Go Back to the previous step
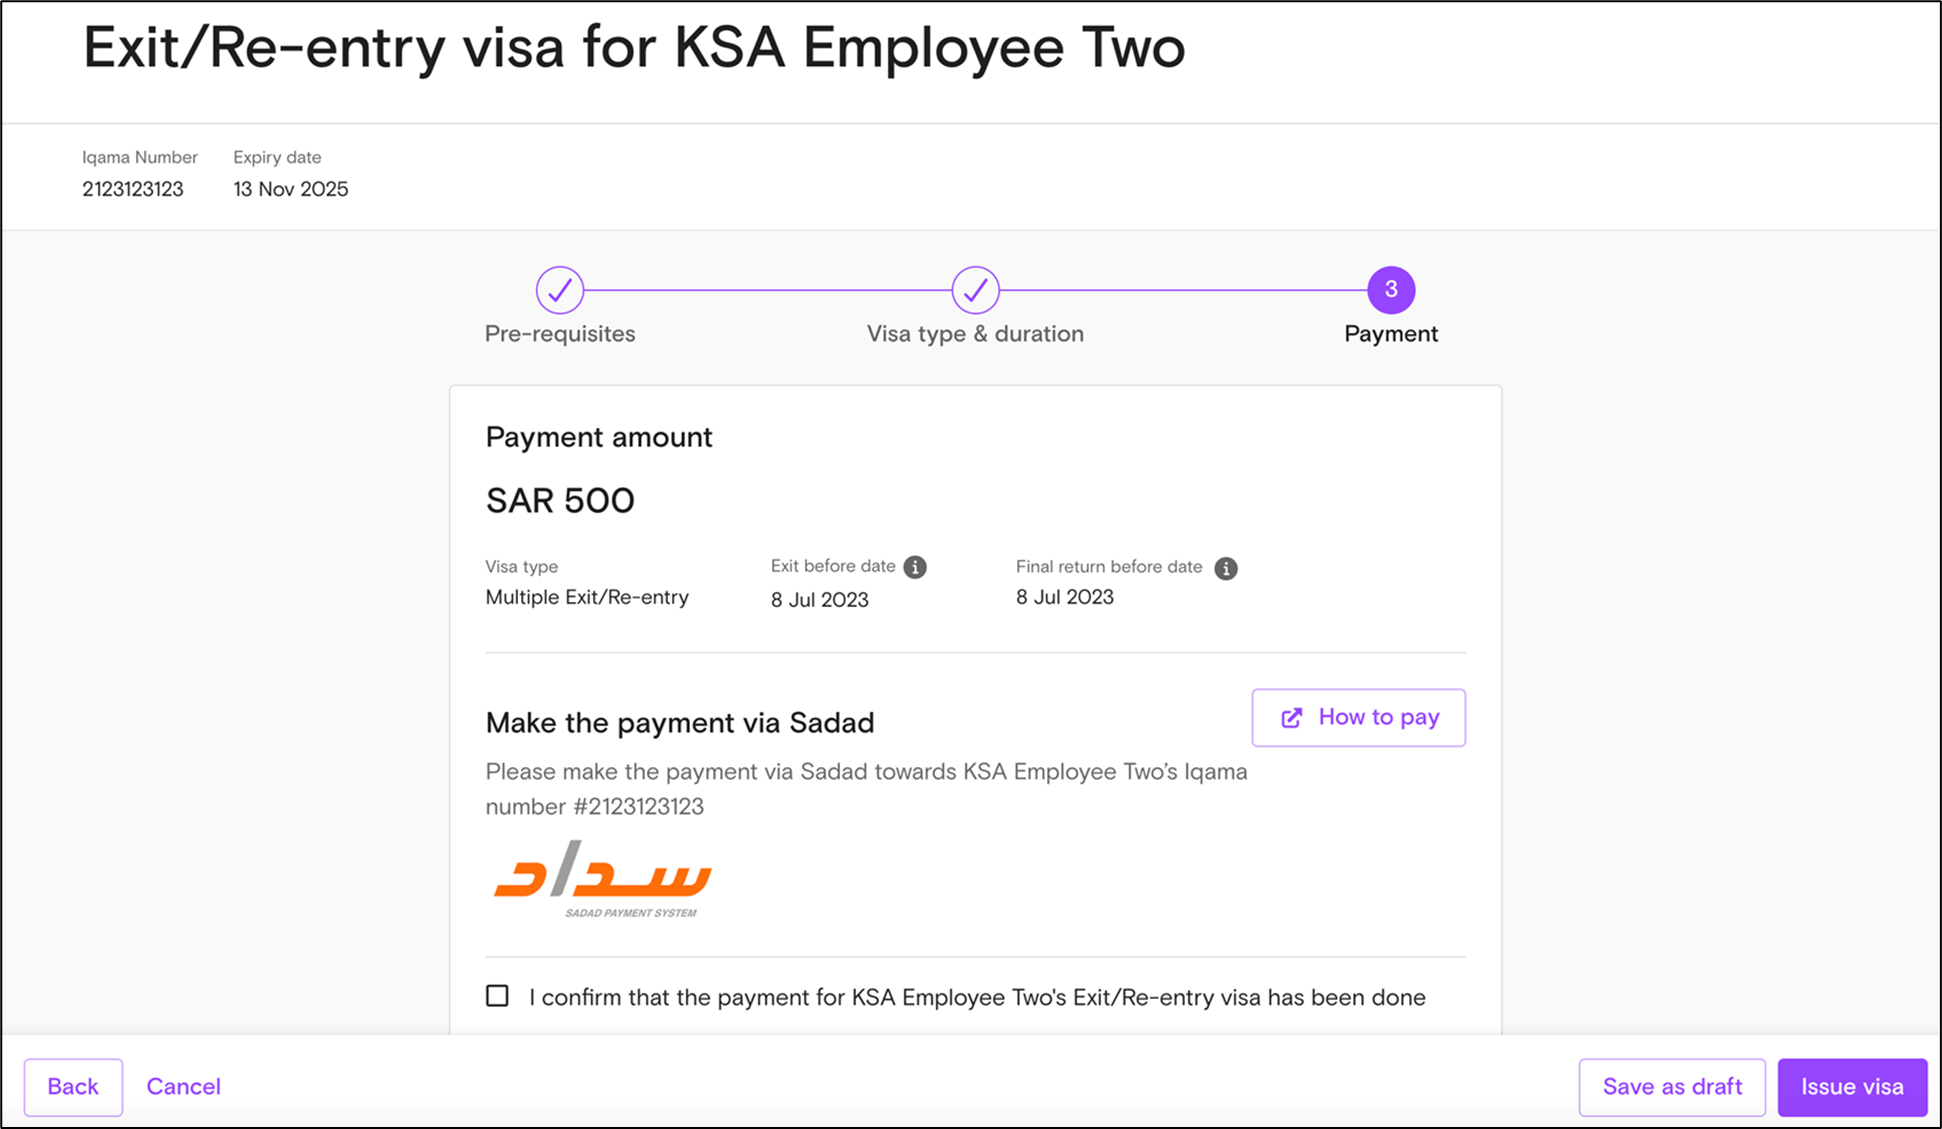 point(73,1087)
